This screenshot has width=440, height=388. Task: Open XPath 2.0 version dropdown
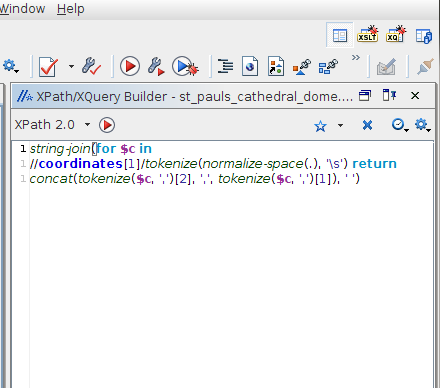87,125
